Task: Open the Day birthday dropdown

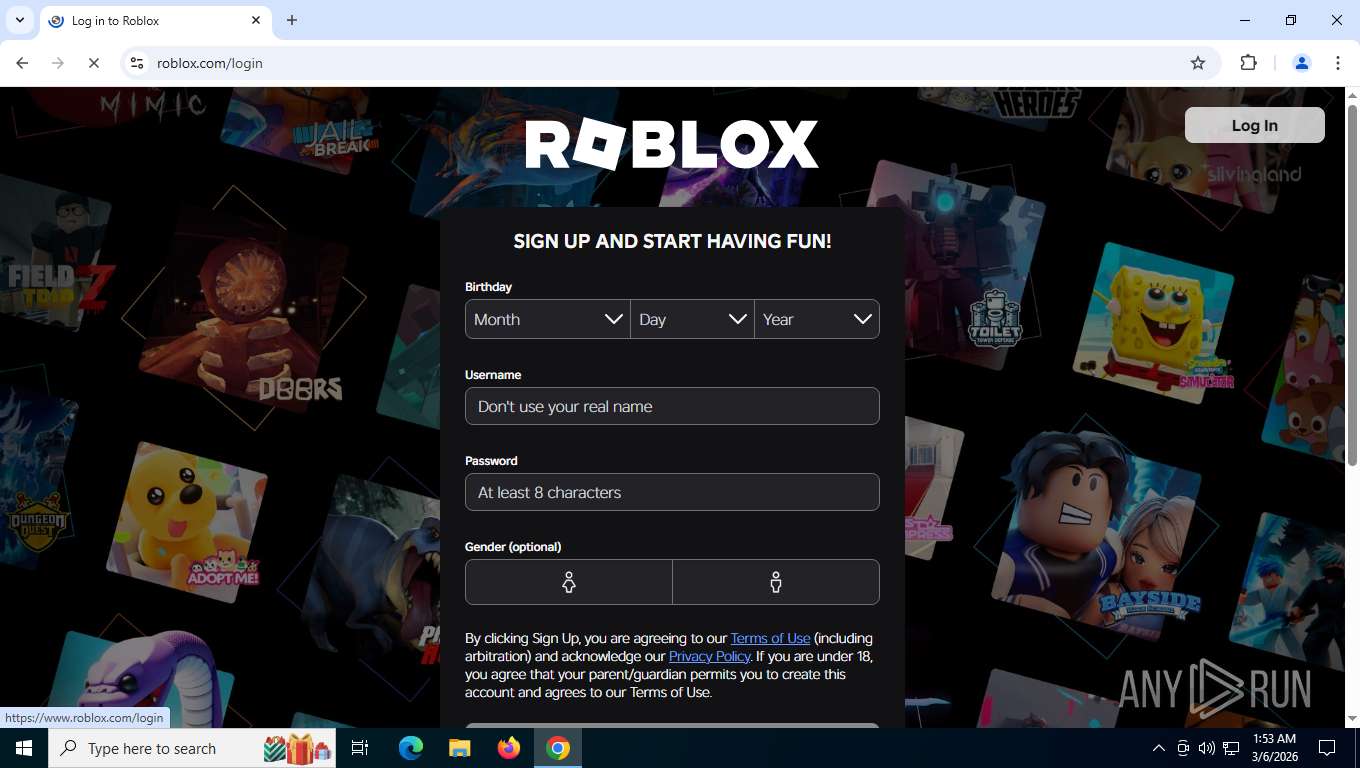Action: click(693, 319)
